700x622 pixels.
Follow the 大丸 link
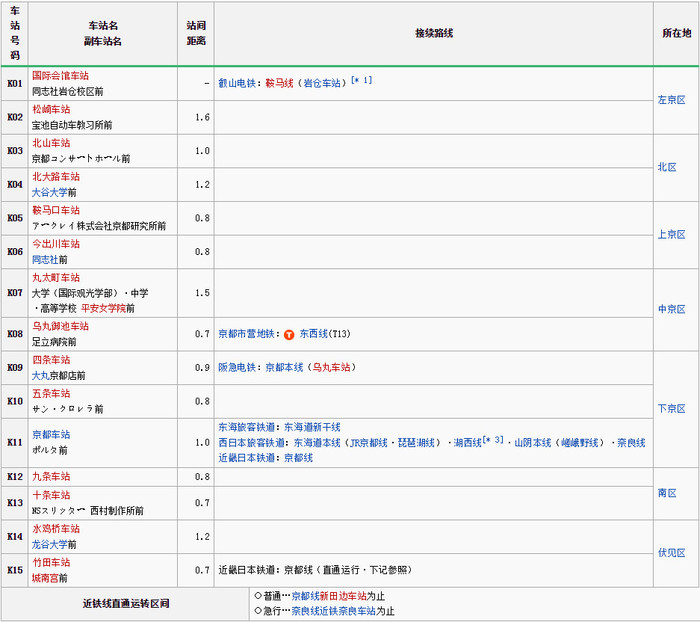[40, 376]
